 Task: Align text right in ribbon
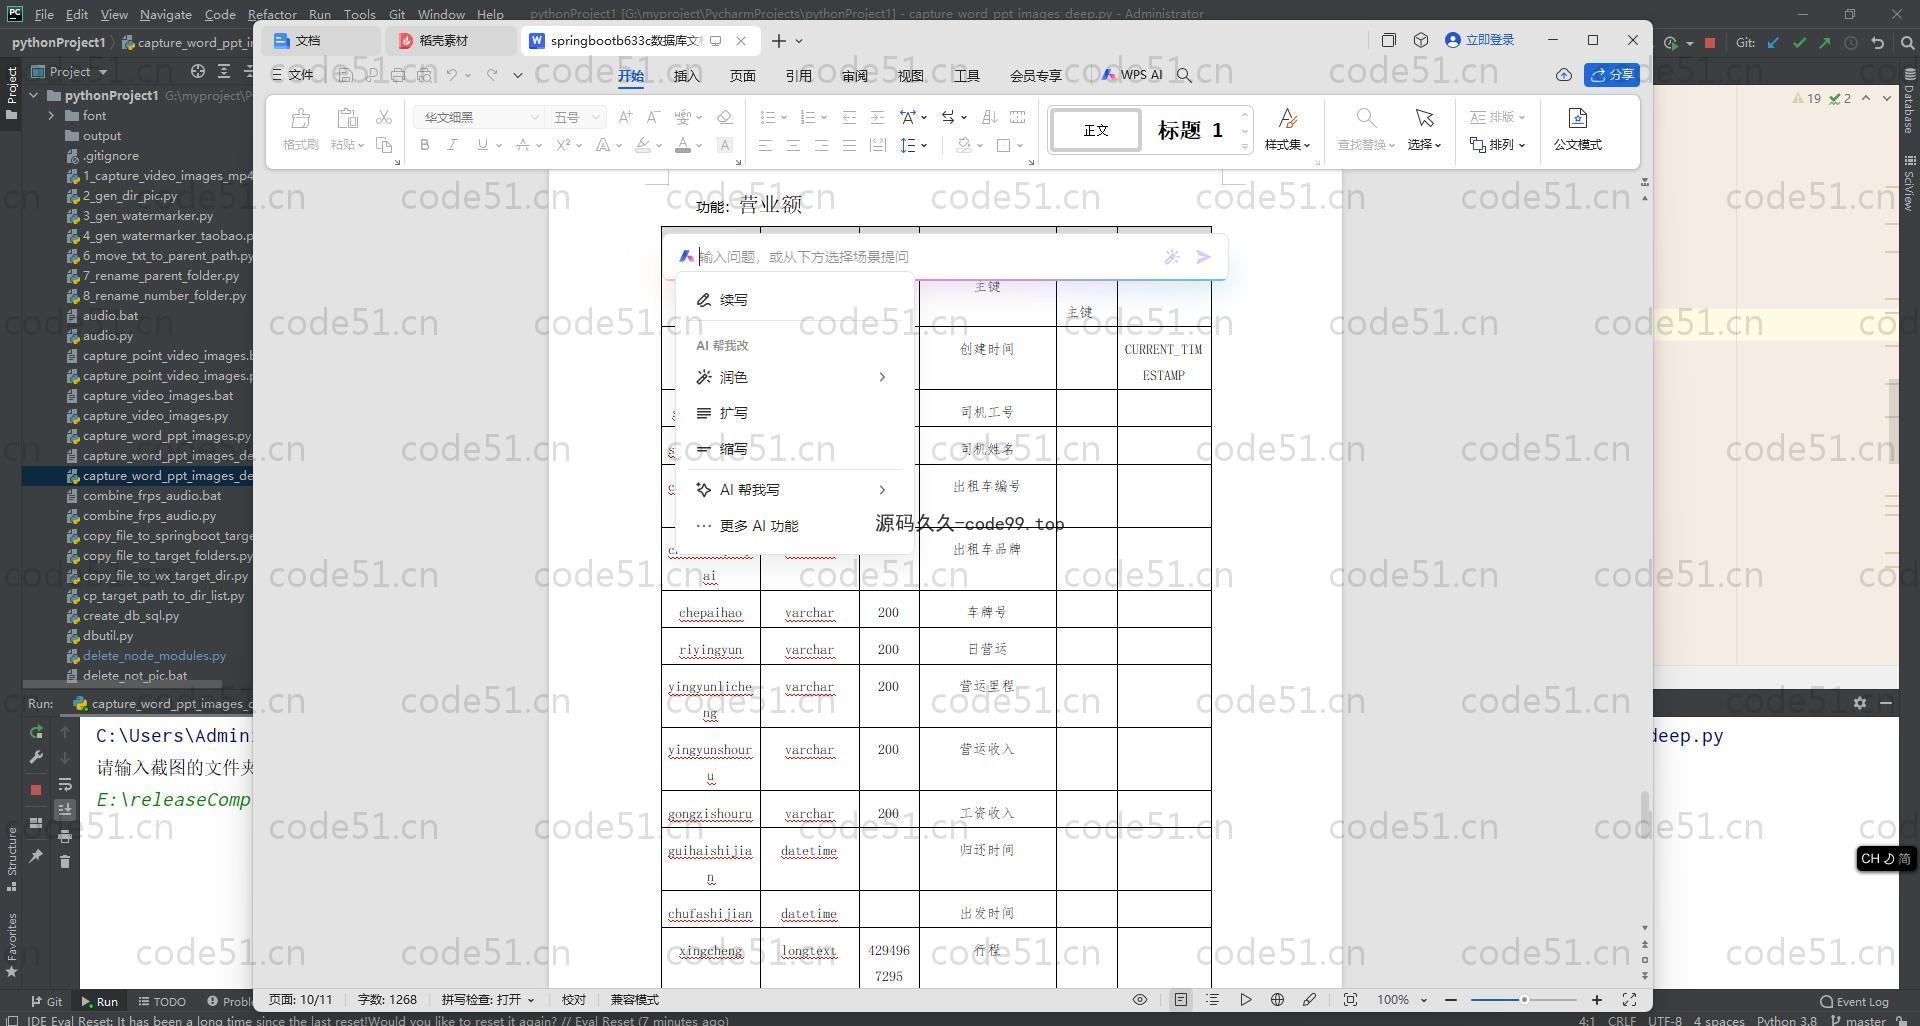[821, 145]
